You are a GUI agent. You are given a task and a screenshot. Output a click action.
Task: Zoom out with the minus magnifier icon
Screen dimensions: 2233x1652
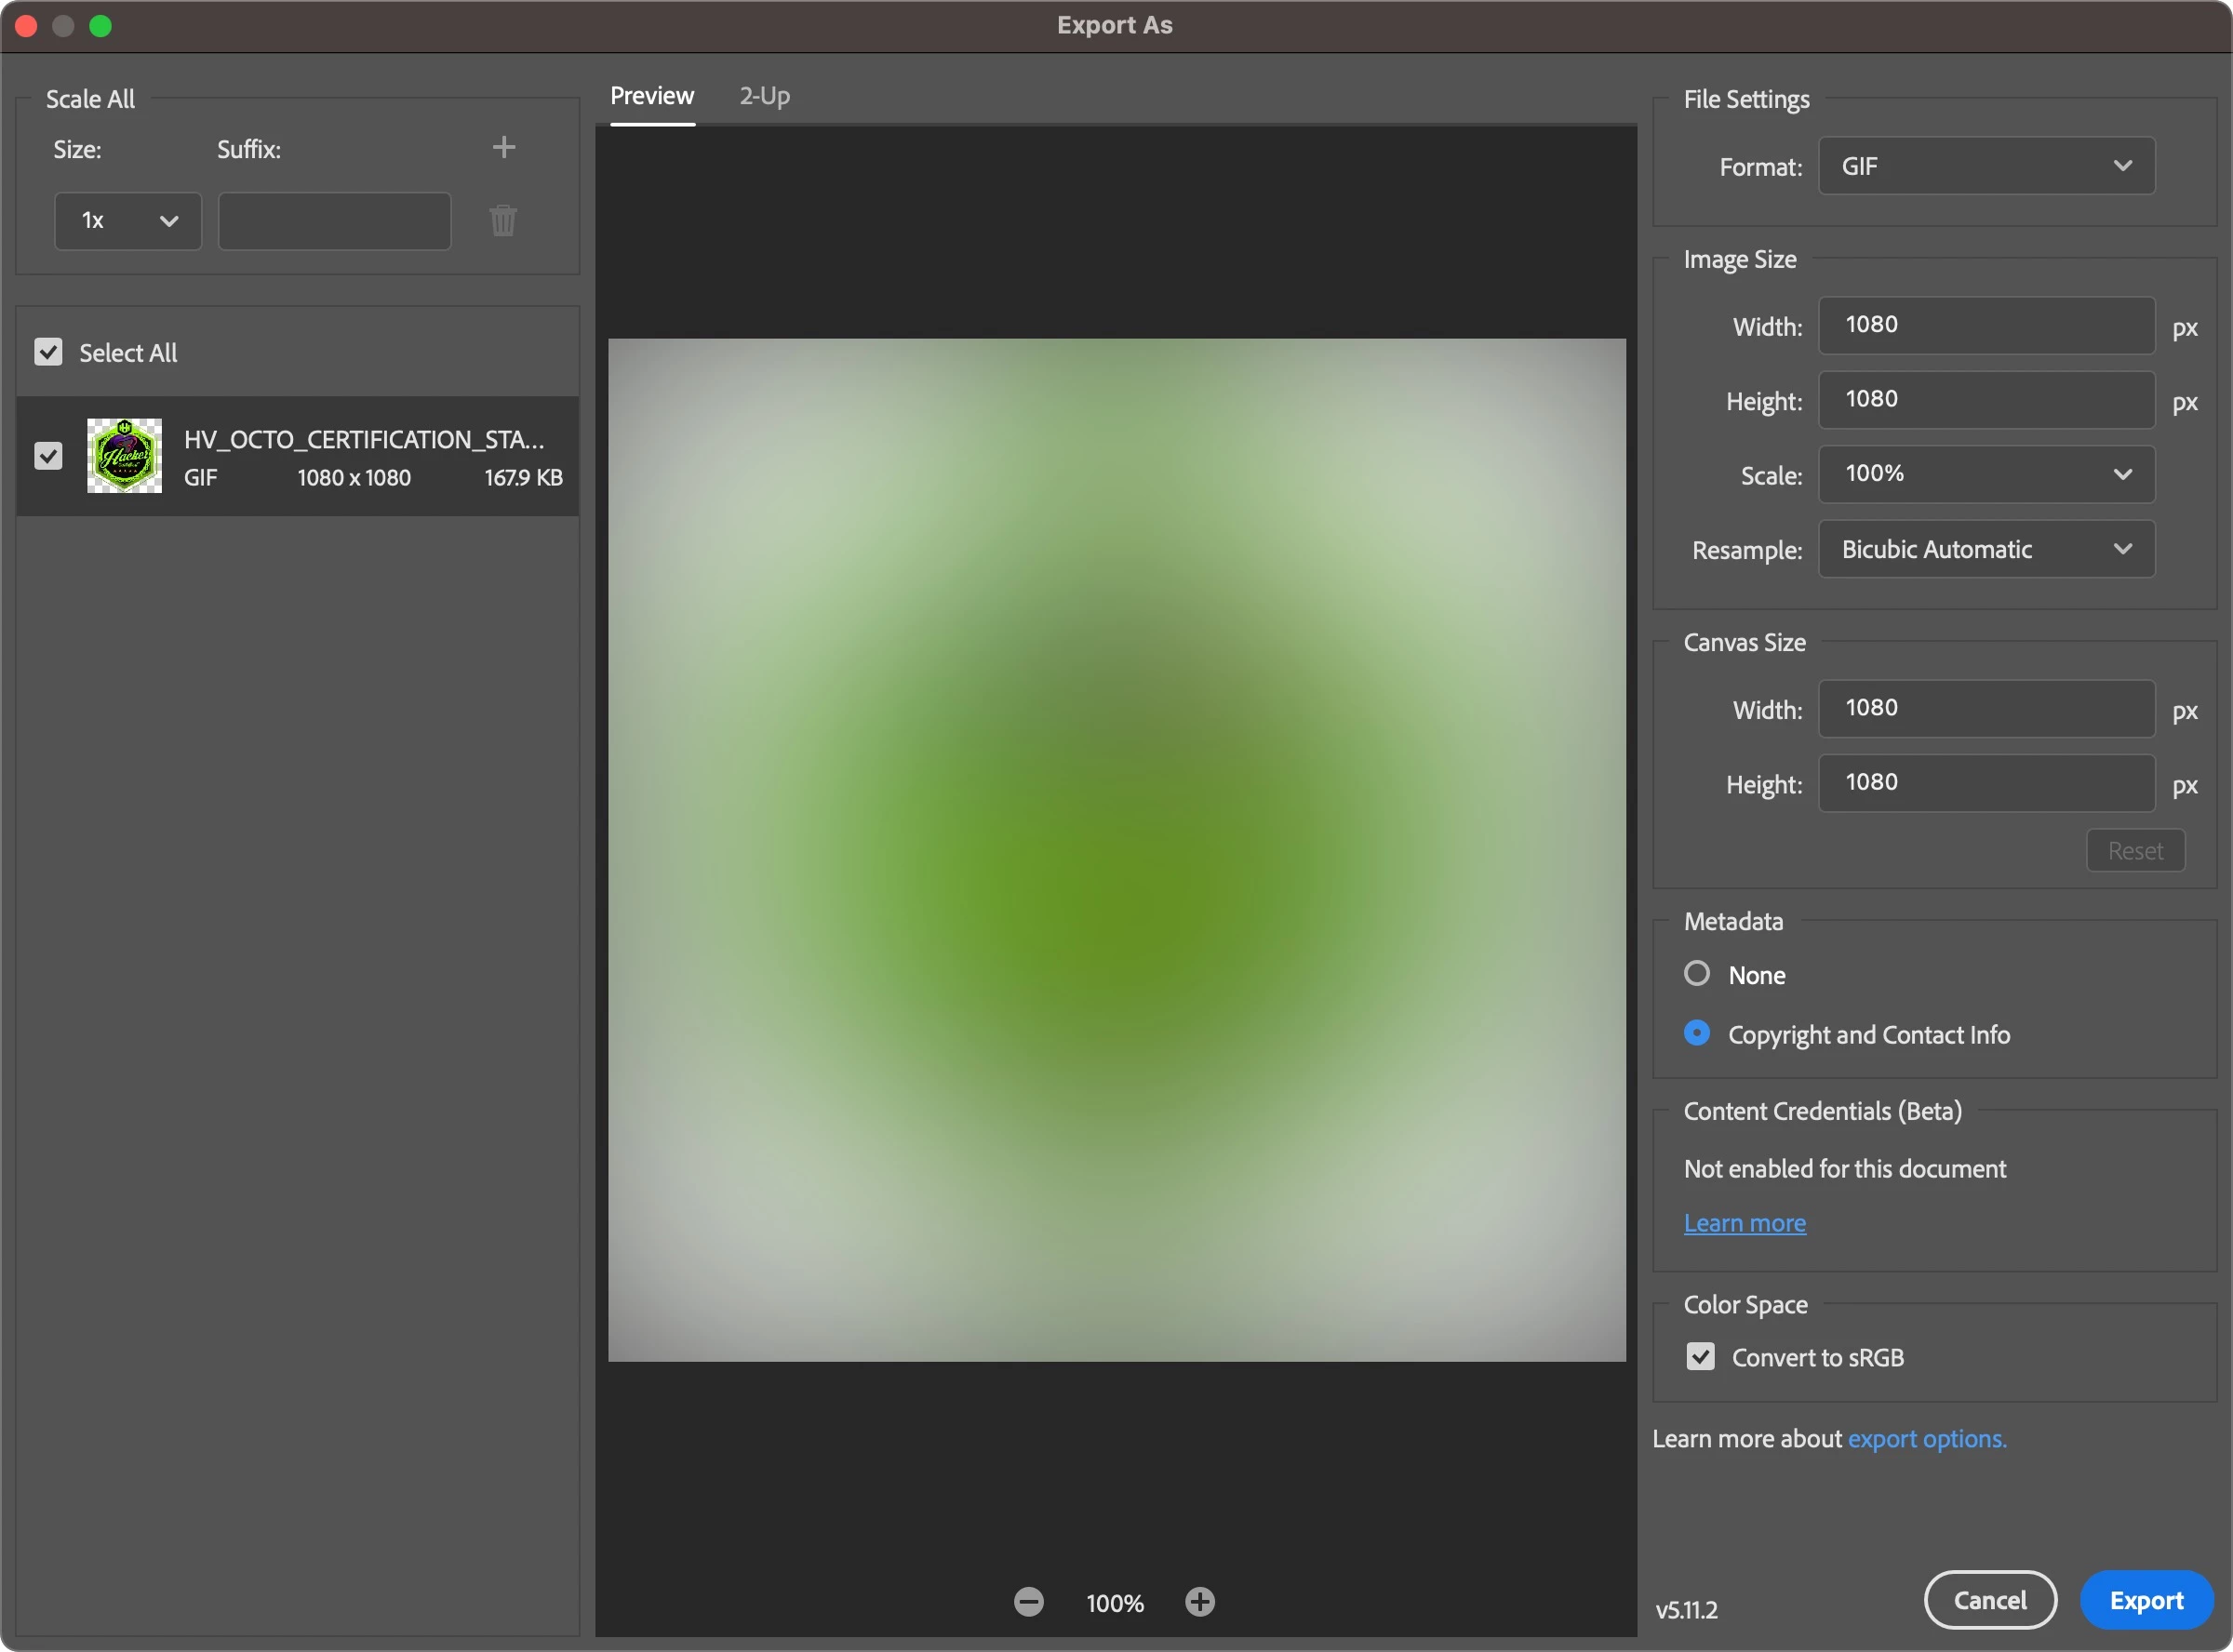(1028, 1602)
